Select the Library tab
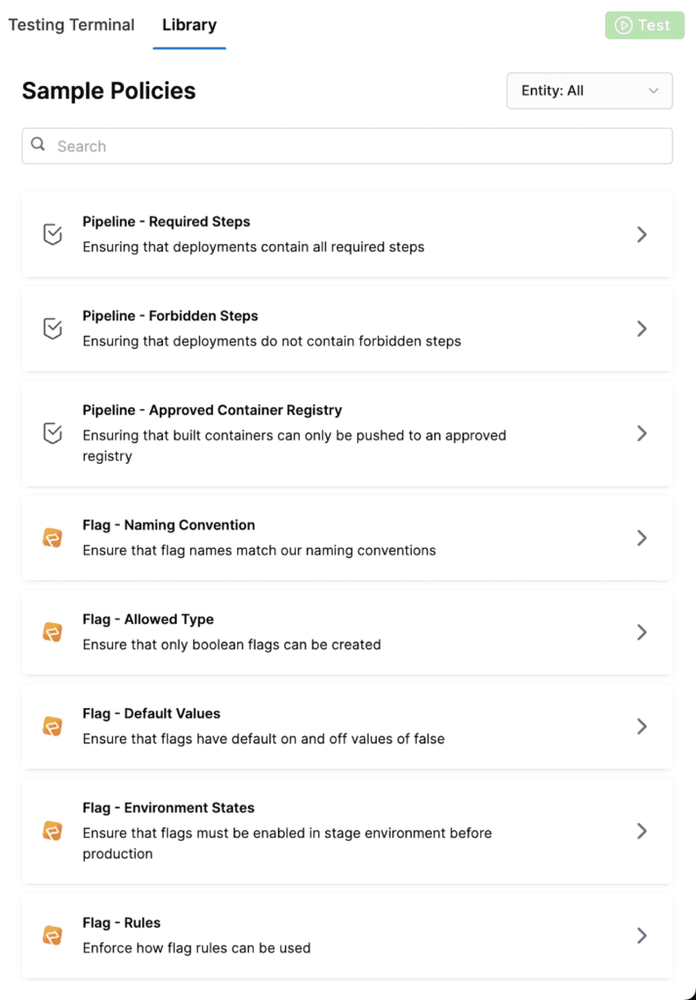Image resolution: width=696 pixels, height=1000 pixels. tap(189, 25)
